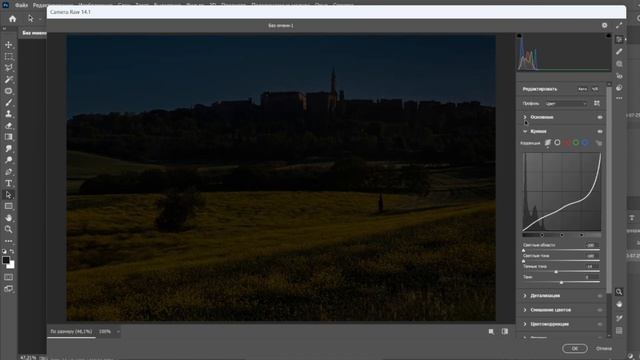Expand the Смешение цветов section

coord(525,310)
